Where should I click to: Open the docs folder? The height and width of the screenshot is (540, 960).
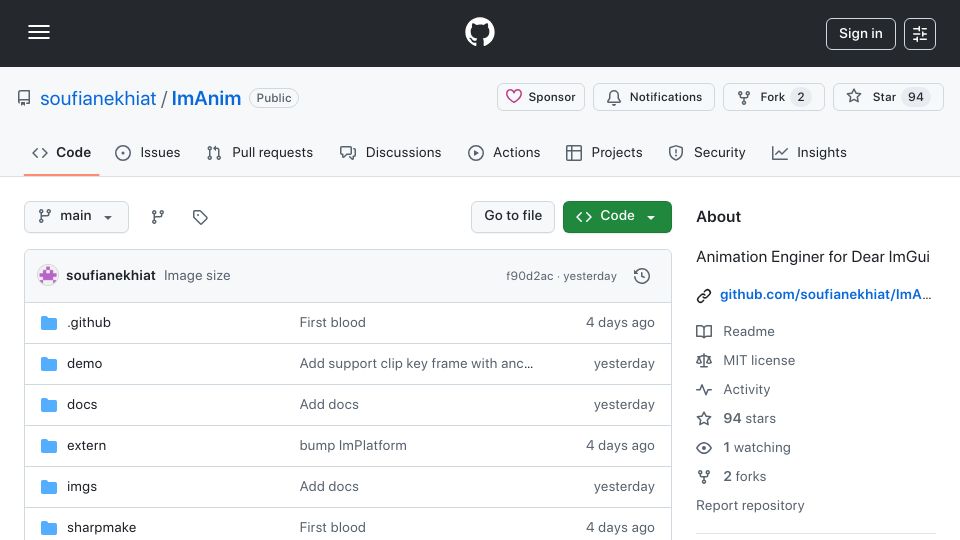coord(82,405)
